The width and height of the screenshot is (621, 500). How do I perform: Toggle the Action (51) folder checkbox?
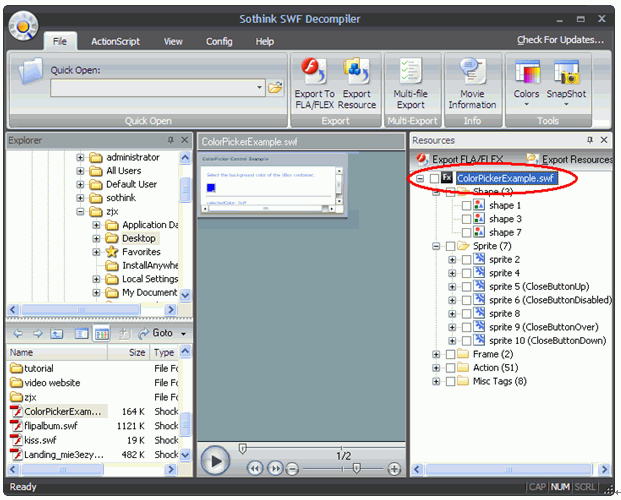(x=451, y=368)
